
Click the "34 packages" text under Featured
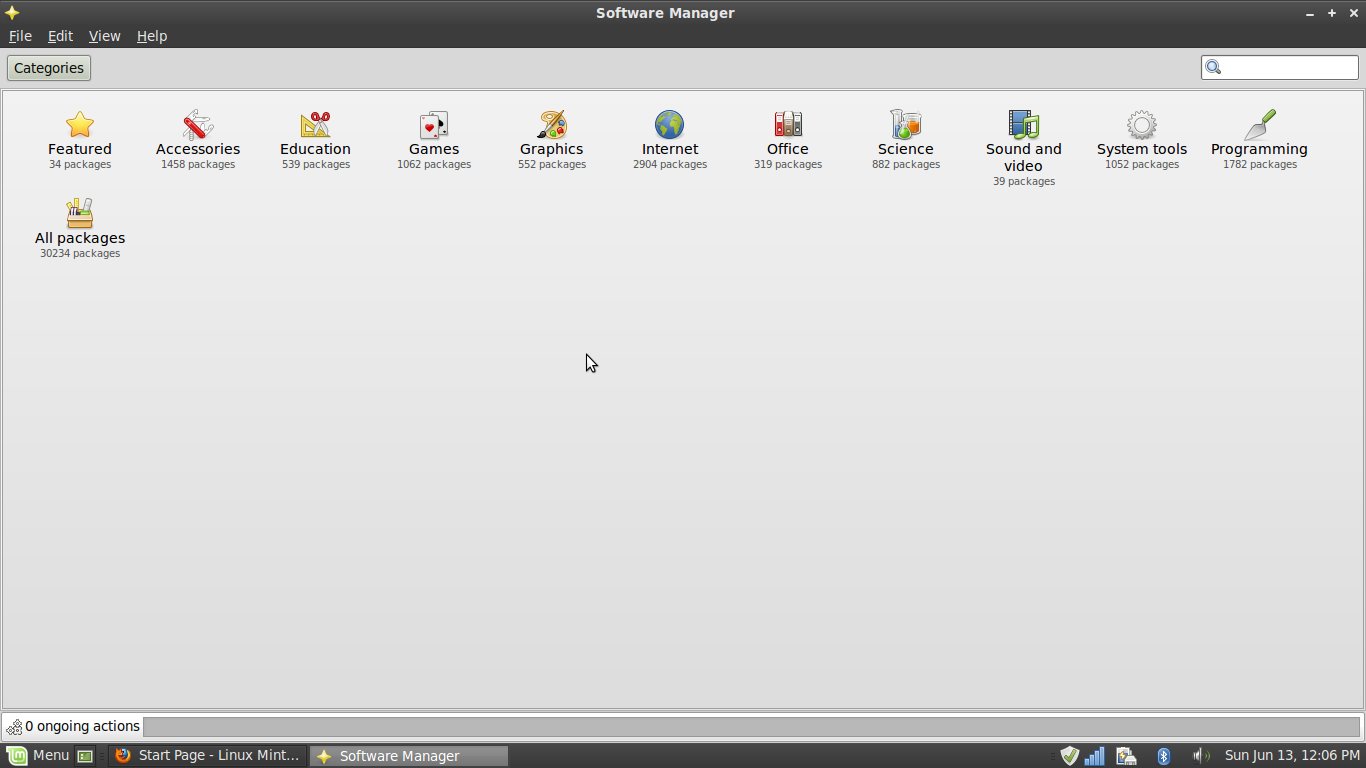tap(80, 165)
